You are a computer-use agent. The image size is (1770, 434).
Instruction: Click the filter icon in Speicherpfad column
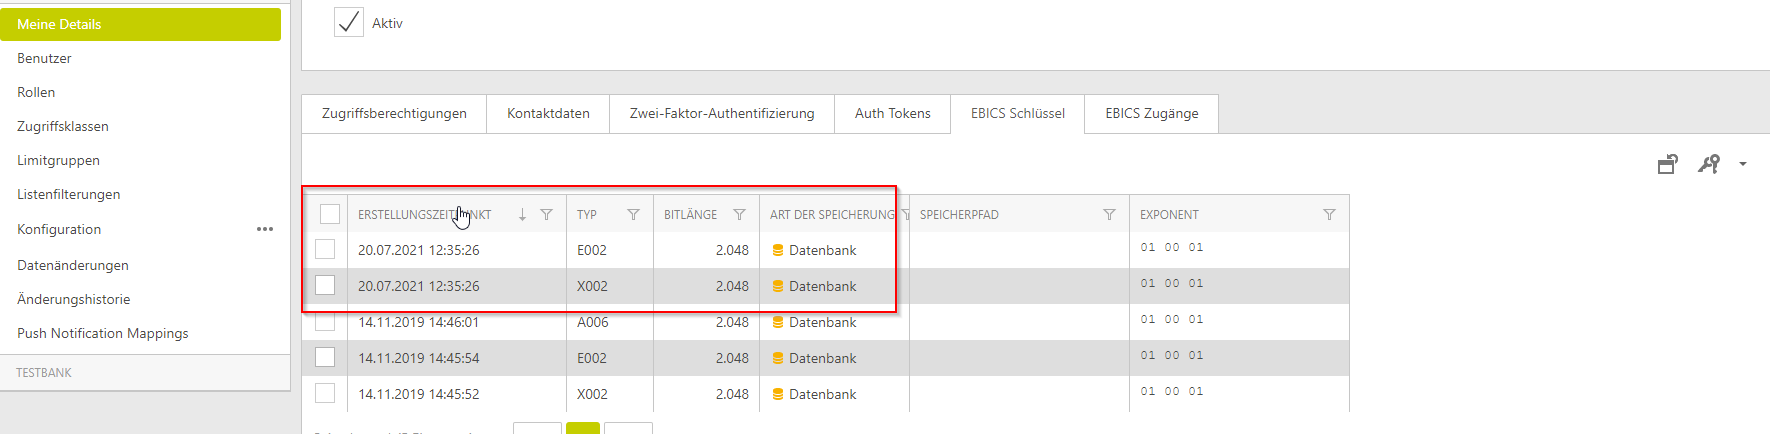[1109, 215]
